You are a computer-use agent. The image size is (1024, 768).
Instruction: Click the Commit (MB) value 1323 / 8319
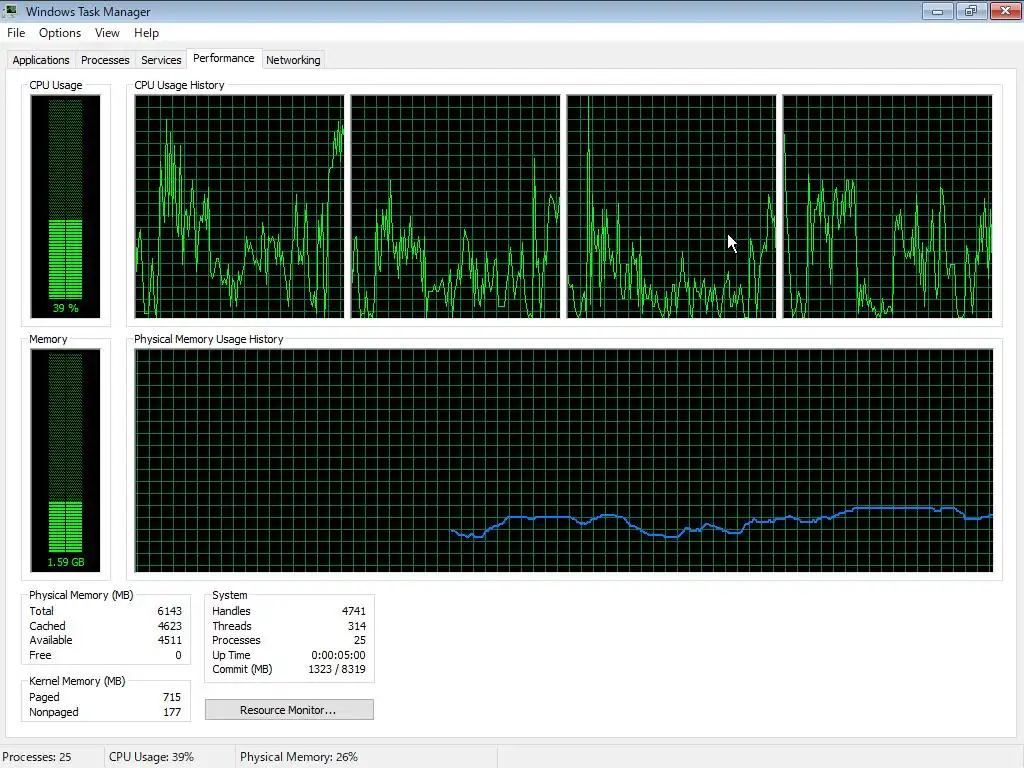(336, 669)
